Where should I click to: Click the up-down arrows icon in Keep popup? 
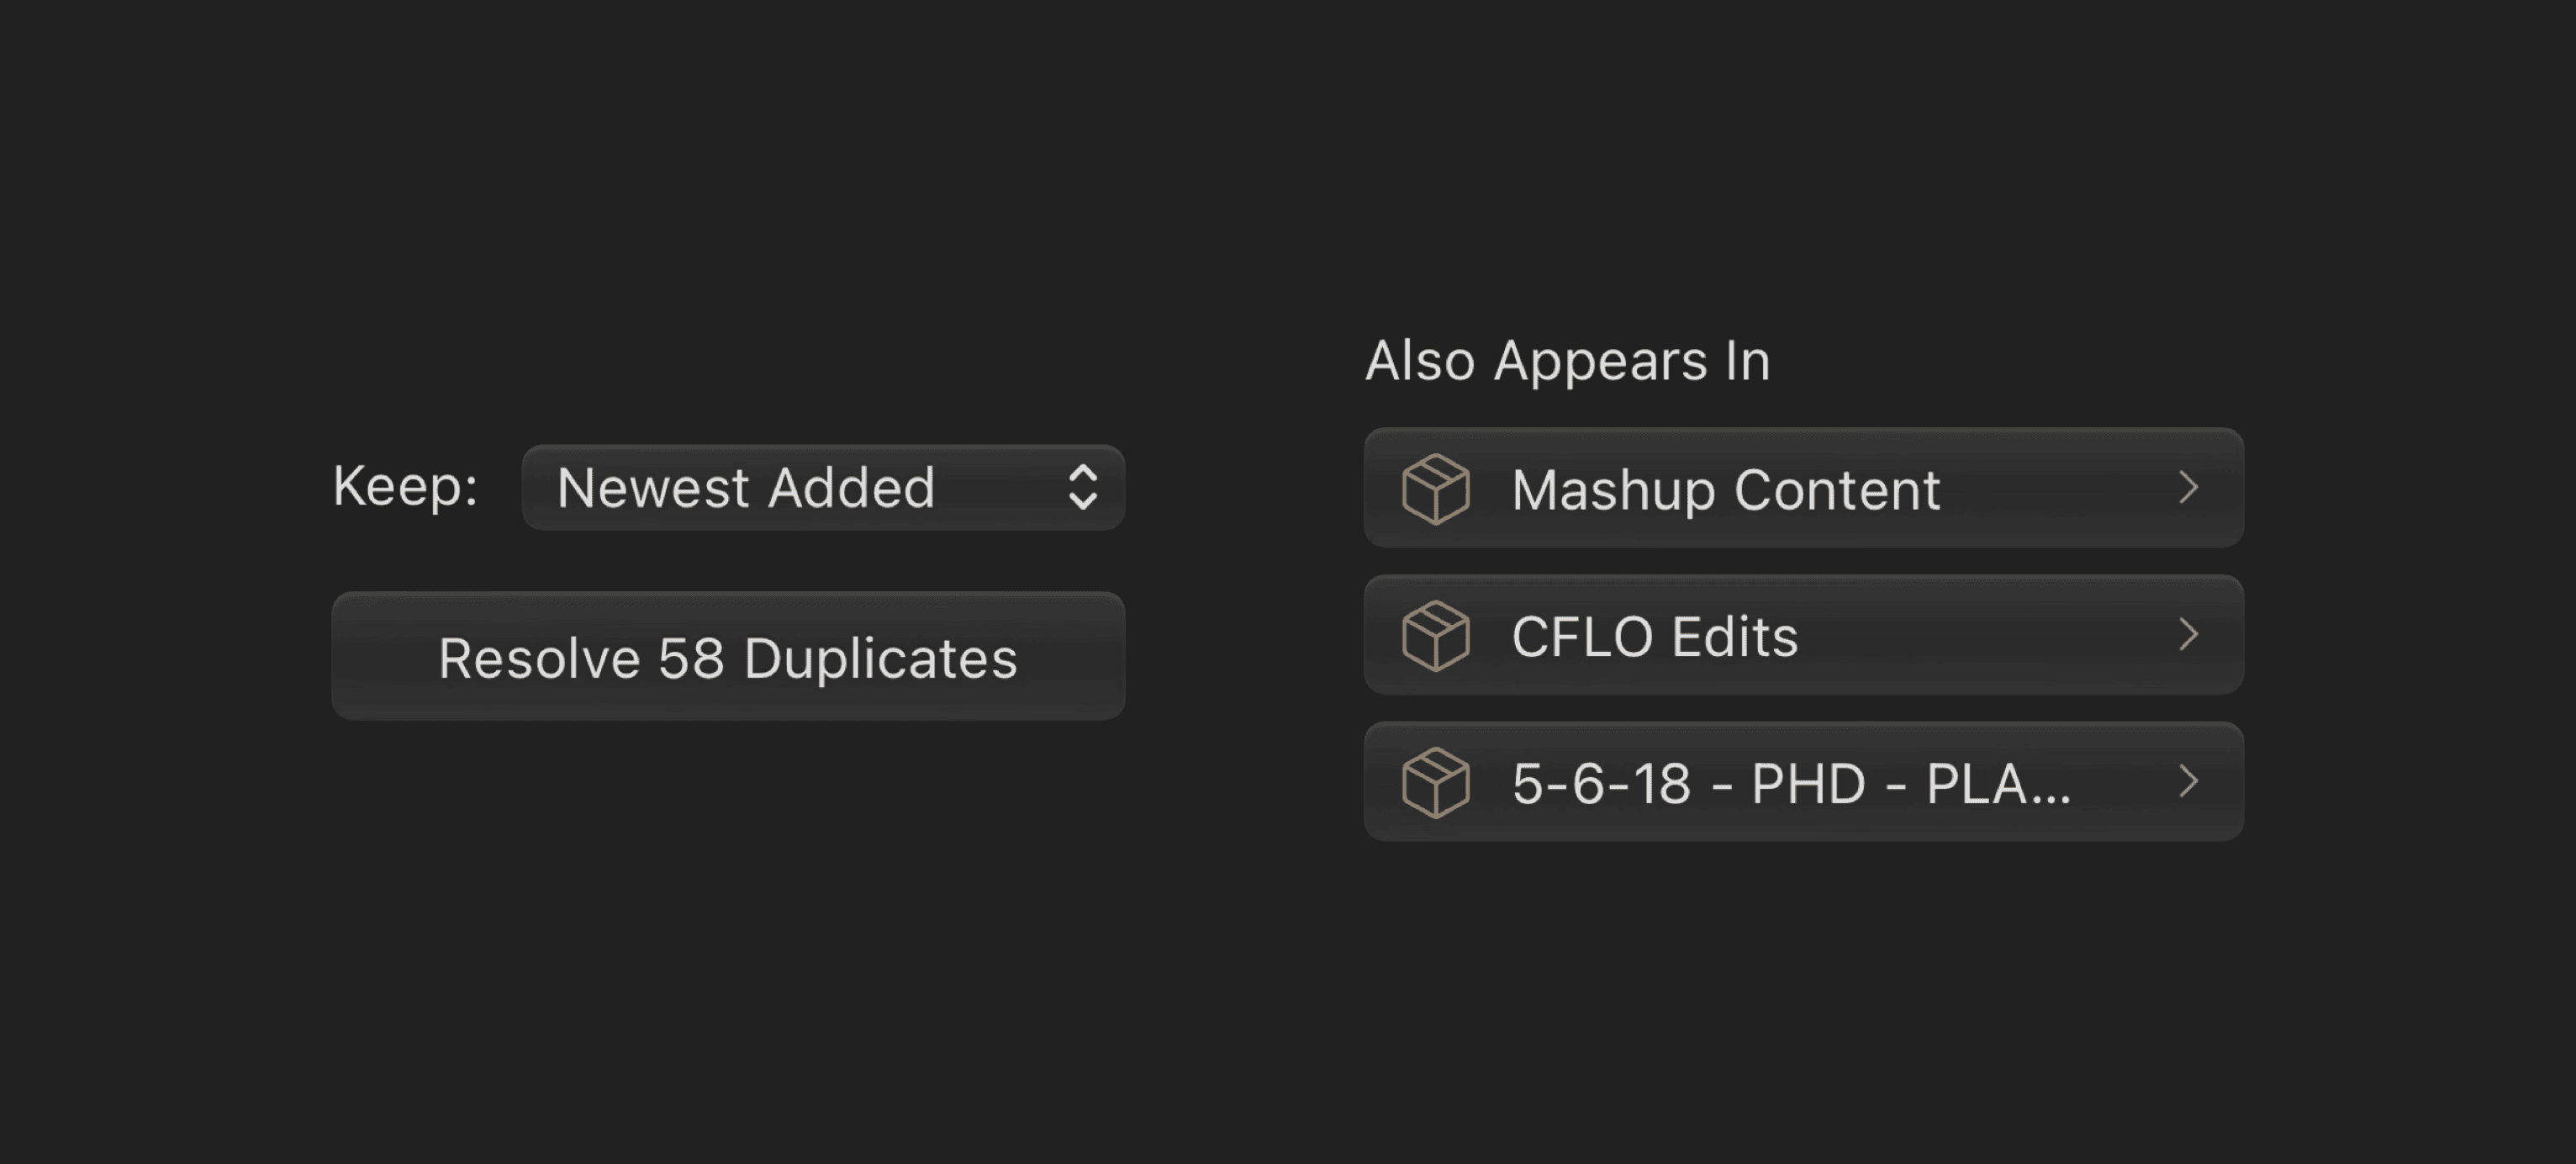pyautogui.click(x=1083, y=488)
